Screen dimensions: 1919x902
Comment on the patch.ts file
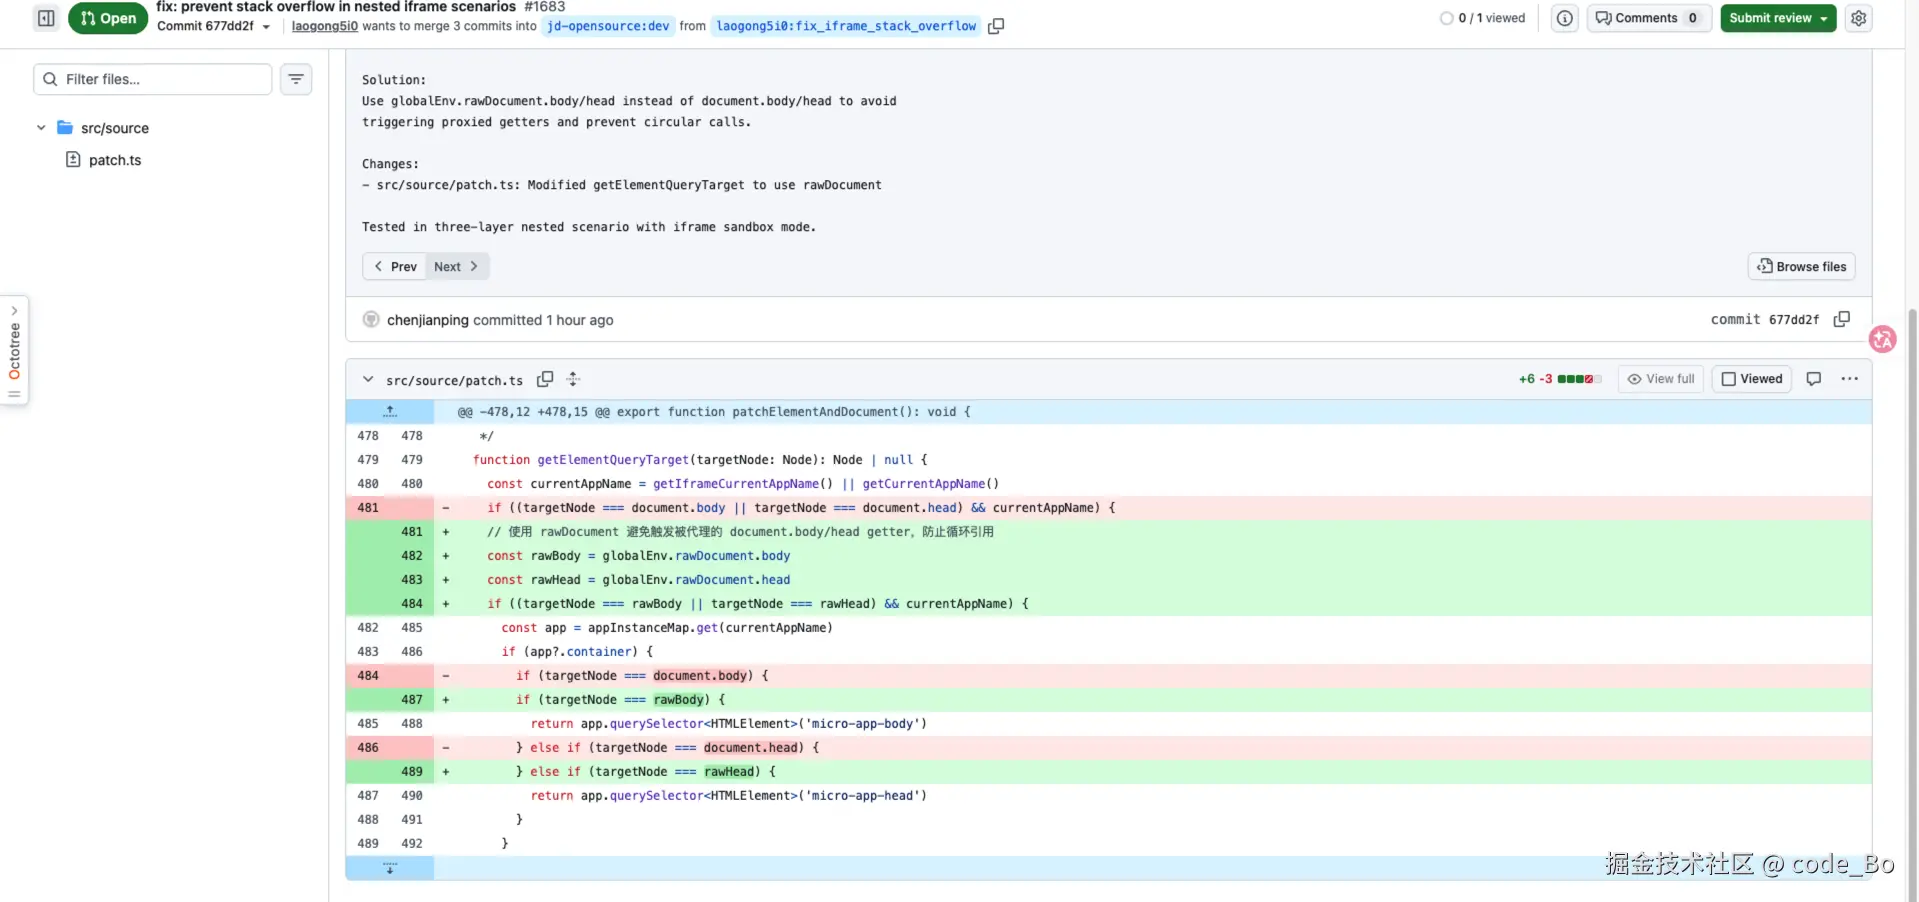click(x=1813, y=379)
